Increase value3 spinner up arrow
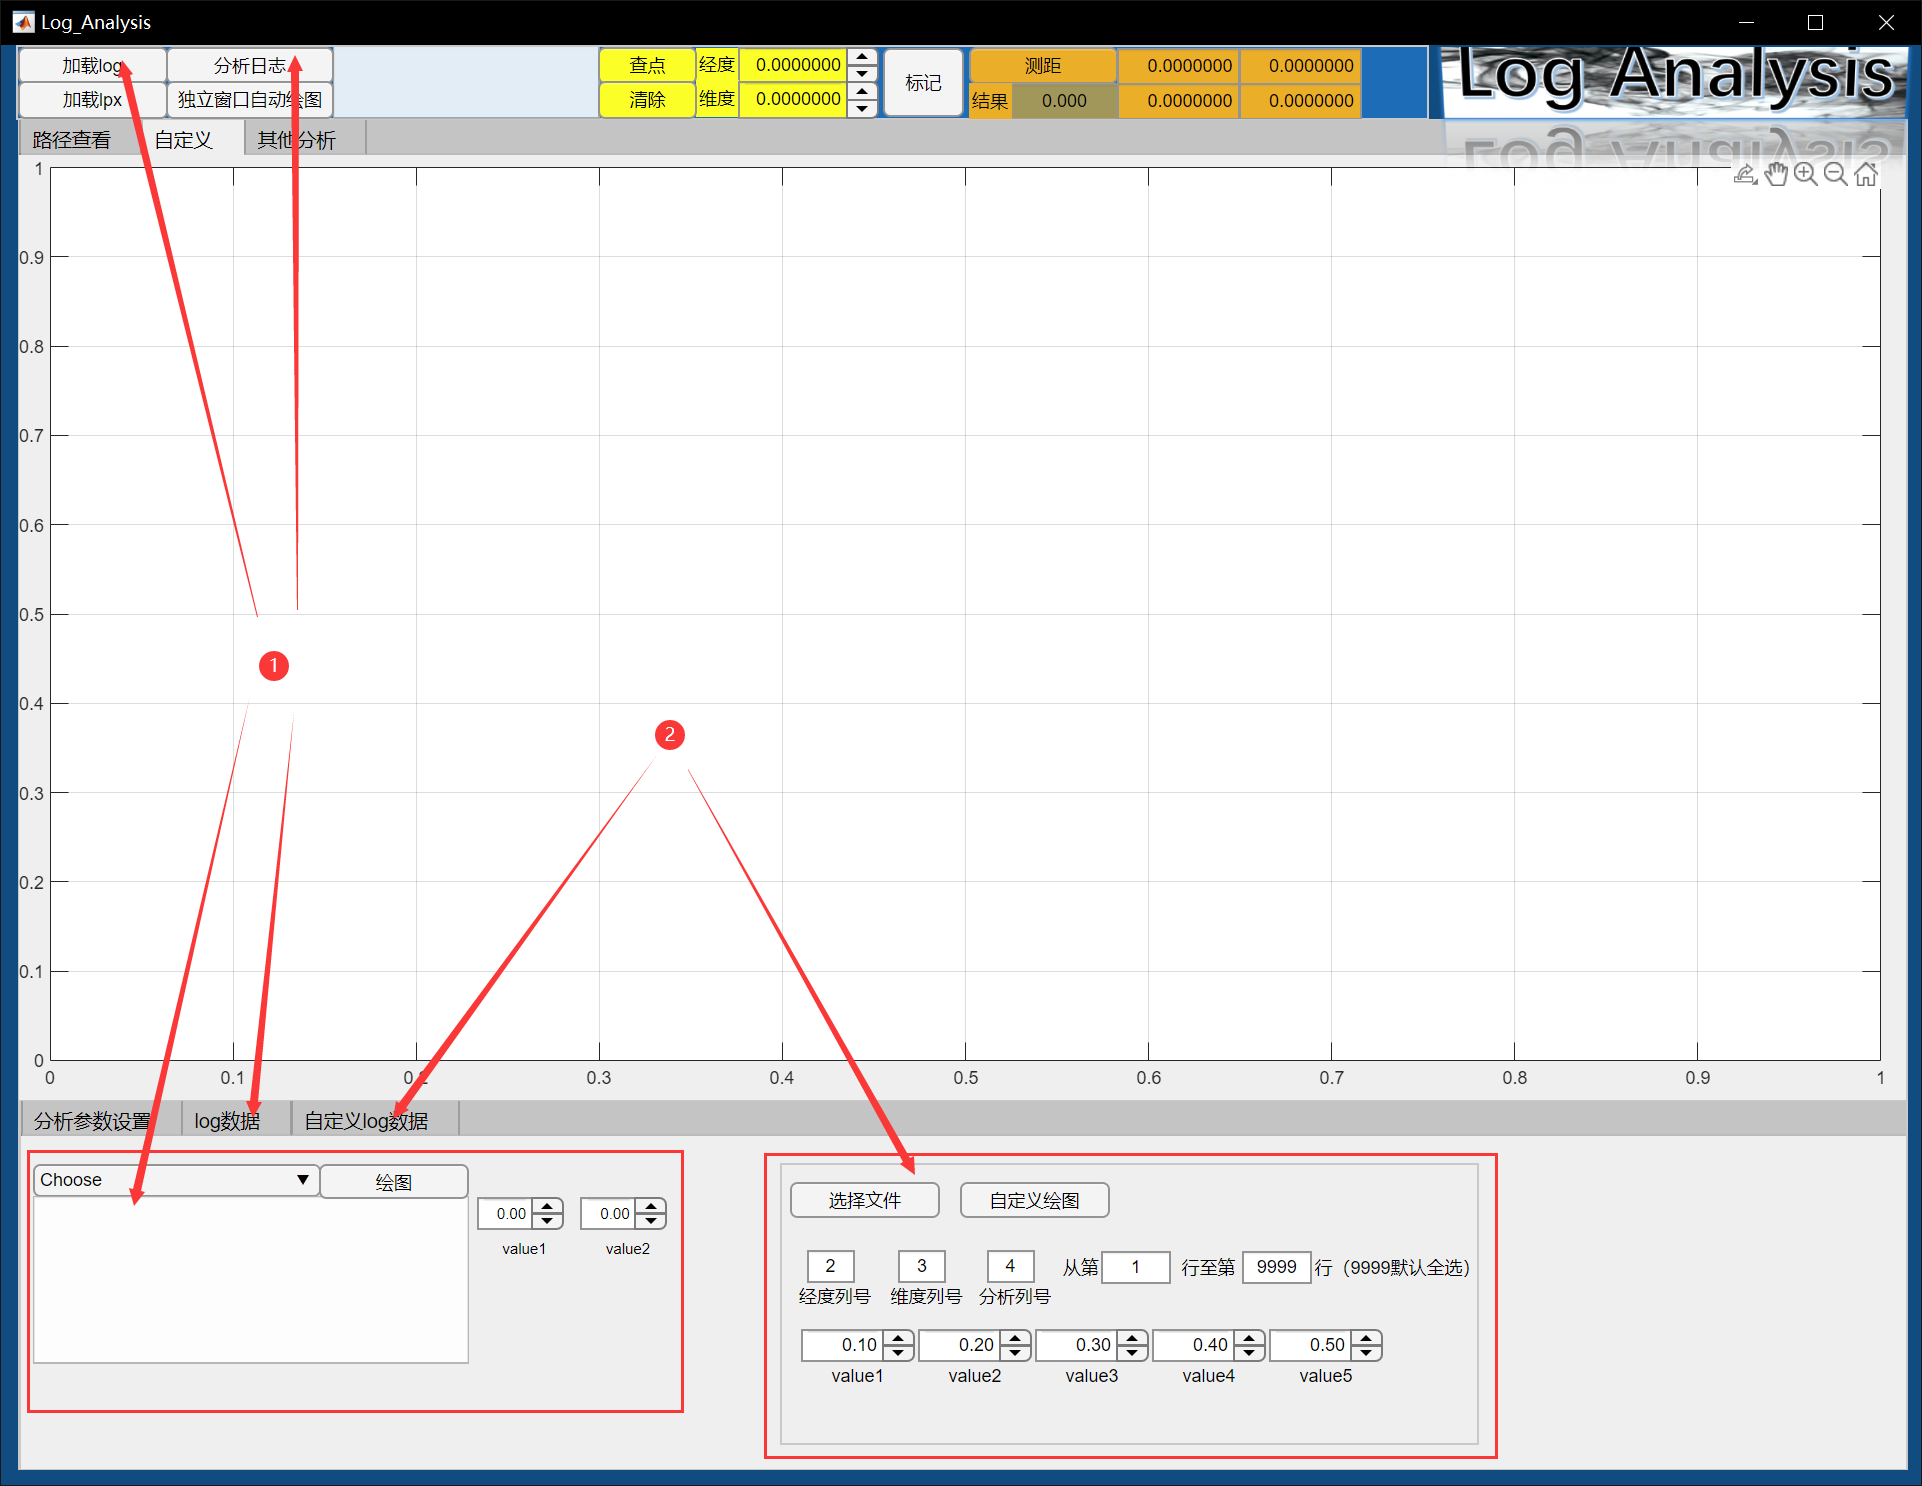The width and height of the screenshot is (1922, 1486). (1132, 1338)
